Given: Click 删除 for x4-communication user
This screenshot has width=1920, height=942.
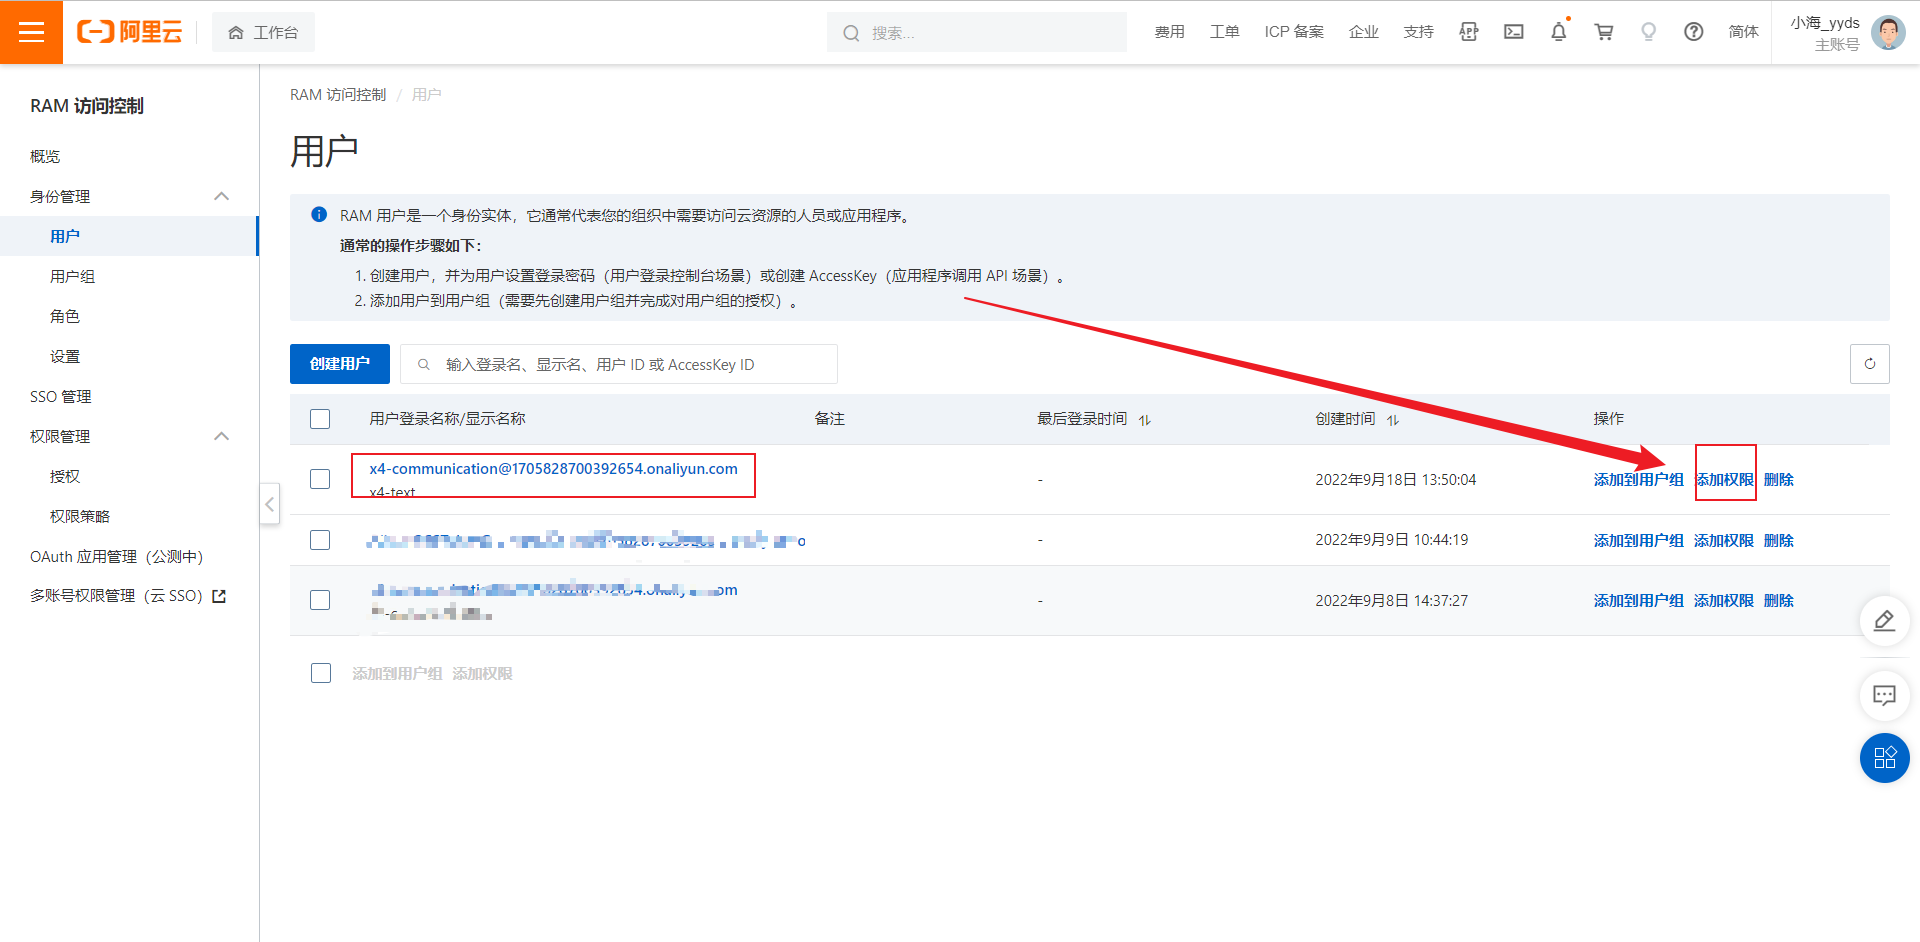Looking at the screenshot, I should 1778,479.
